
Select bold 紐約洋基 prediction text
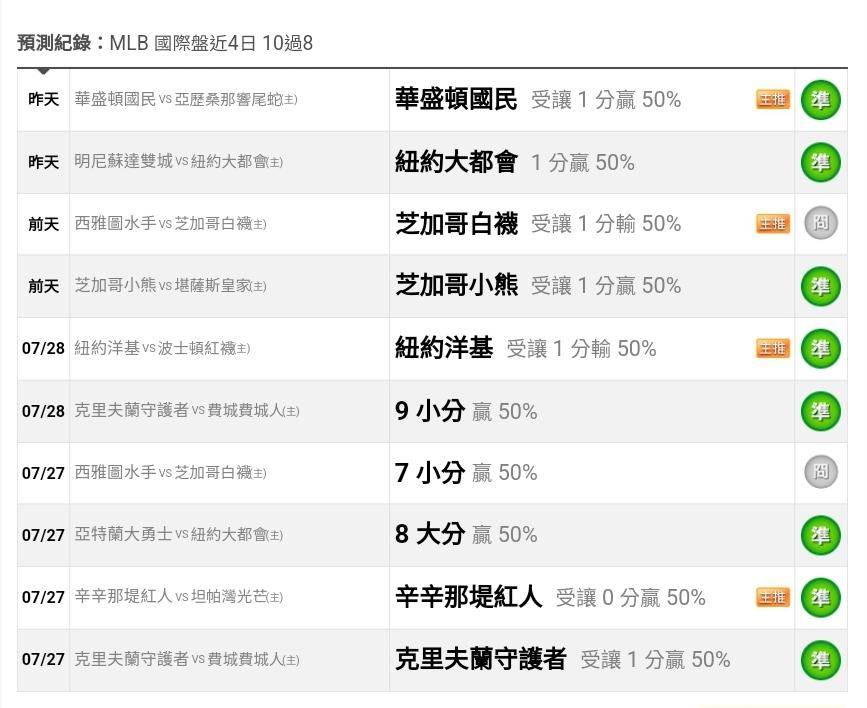point(444,348)
